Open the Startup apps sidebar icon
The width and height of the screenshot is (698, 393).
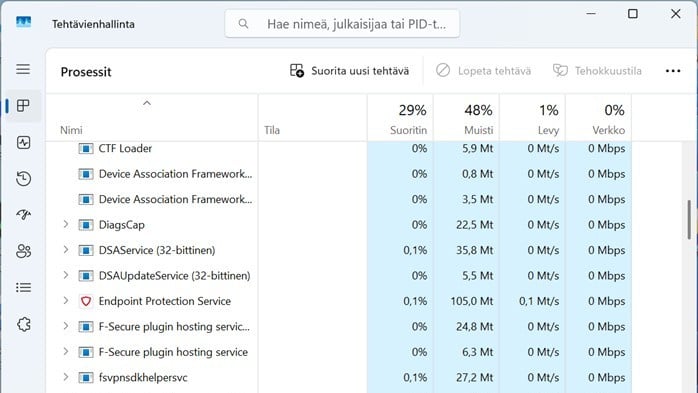(x=23, y=215)
